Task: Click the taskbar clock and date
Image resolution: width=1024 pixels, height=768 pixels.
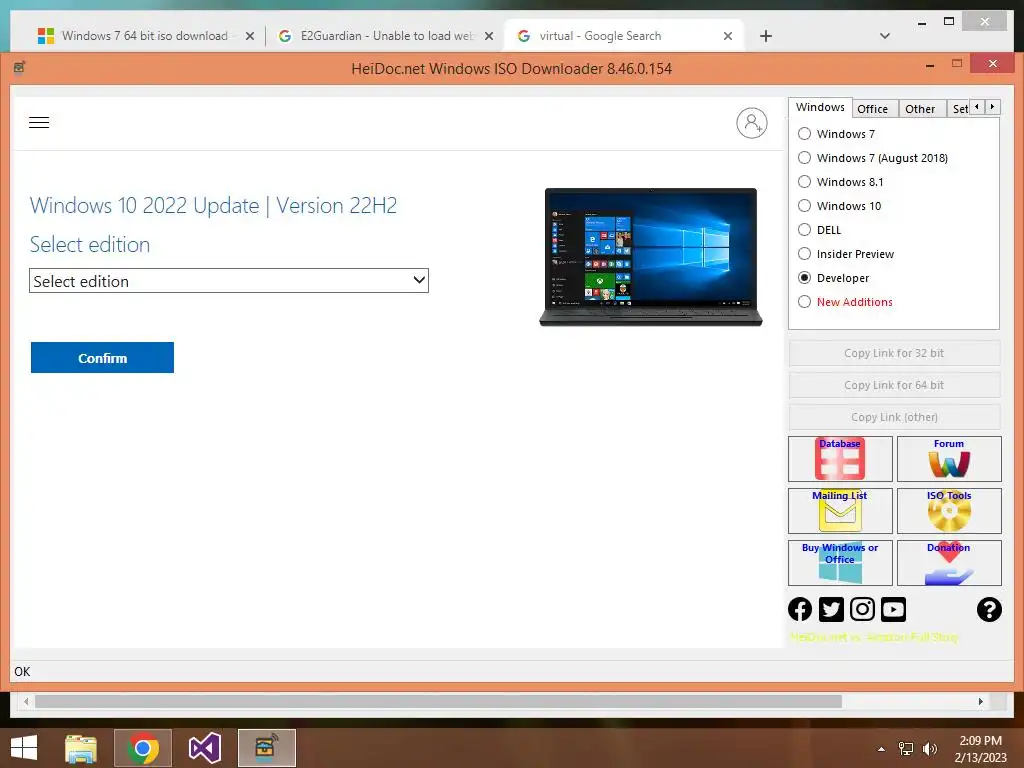Action: point(980,749)
